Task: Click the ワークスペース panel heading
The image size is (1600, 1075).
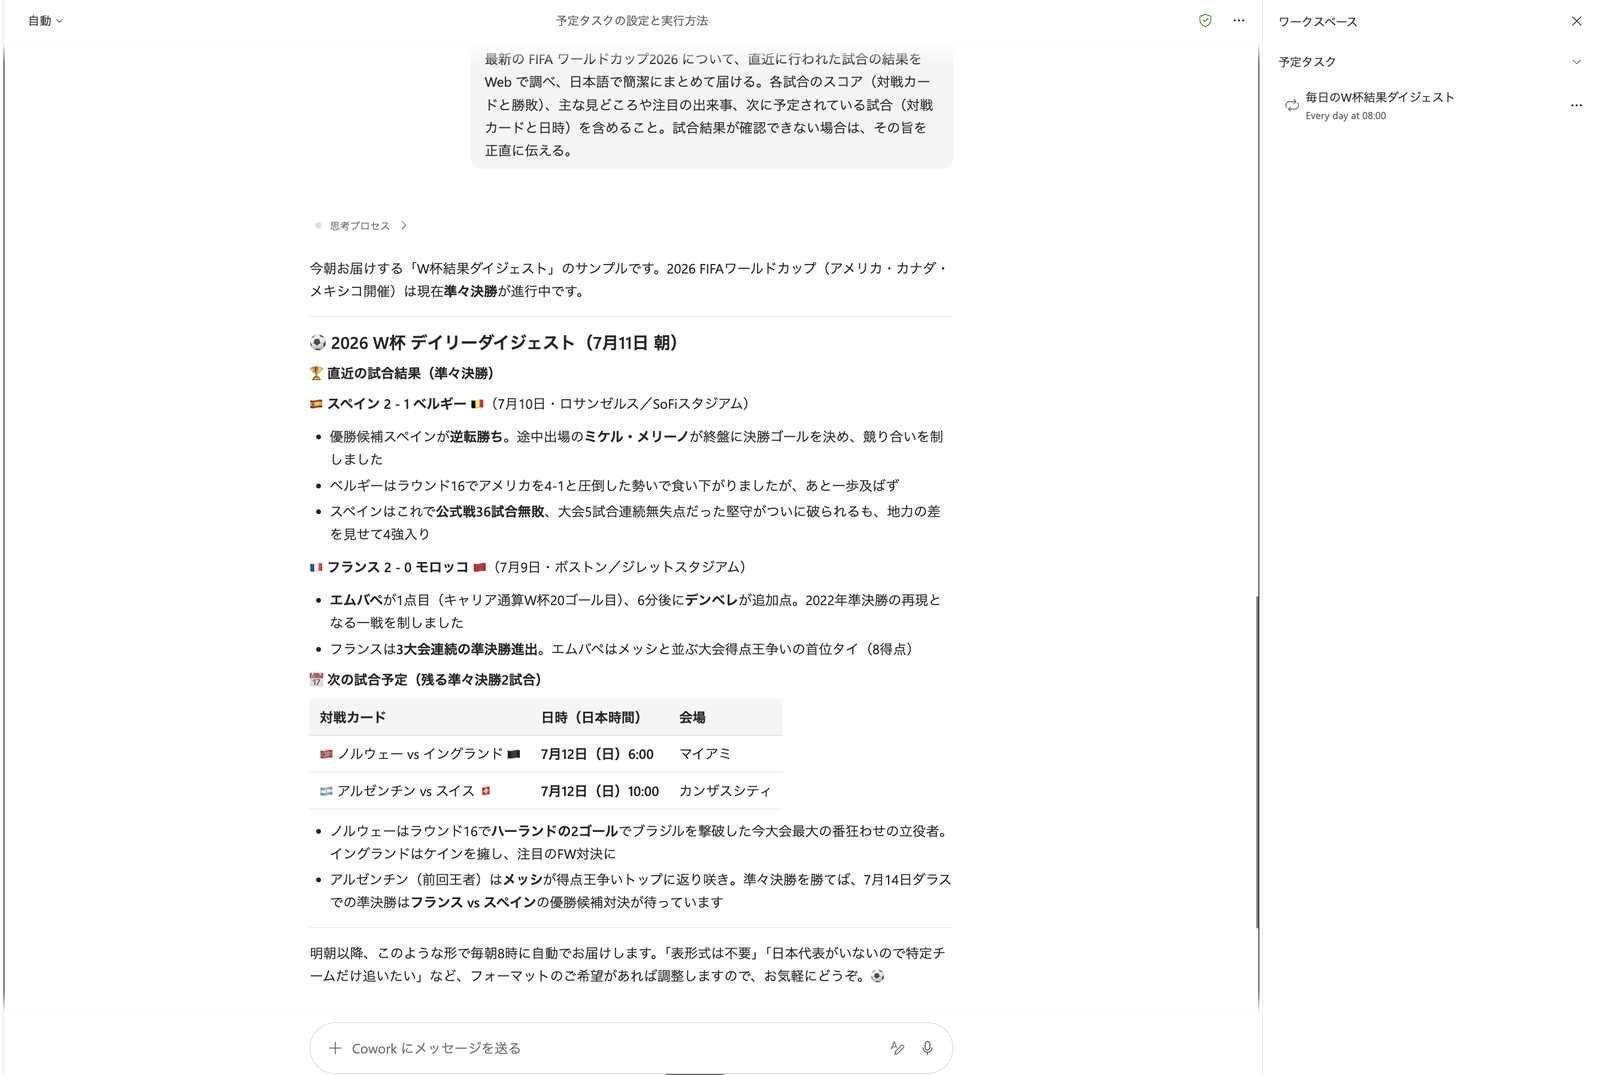Action: click(x=1318, y=22)
